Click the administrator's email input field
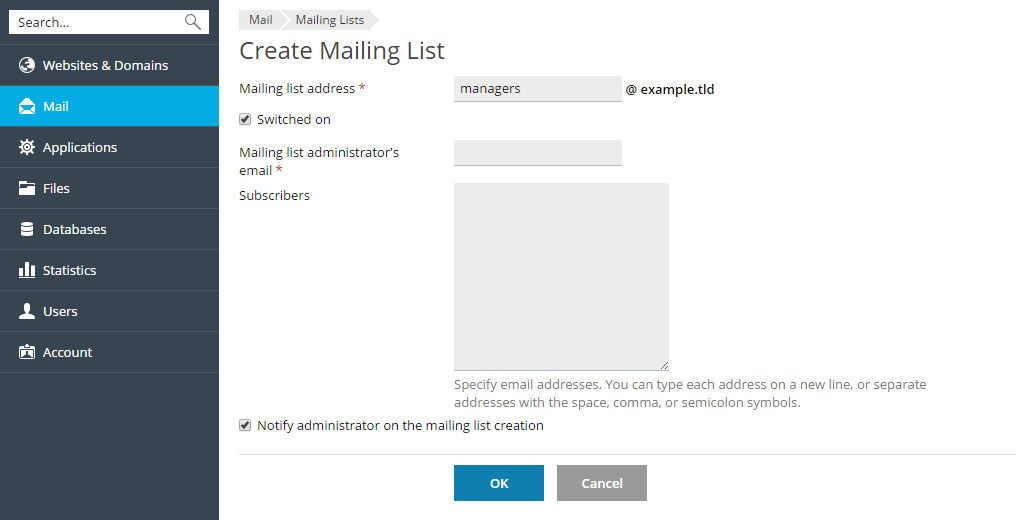Screen dimensions: 1035x520 (x=537, y=153)
